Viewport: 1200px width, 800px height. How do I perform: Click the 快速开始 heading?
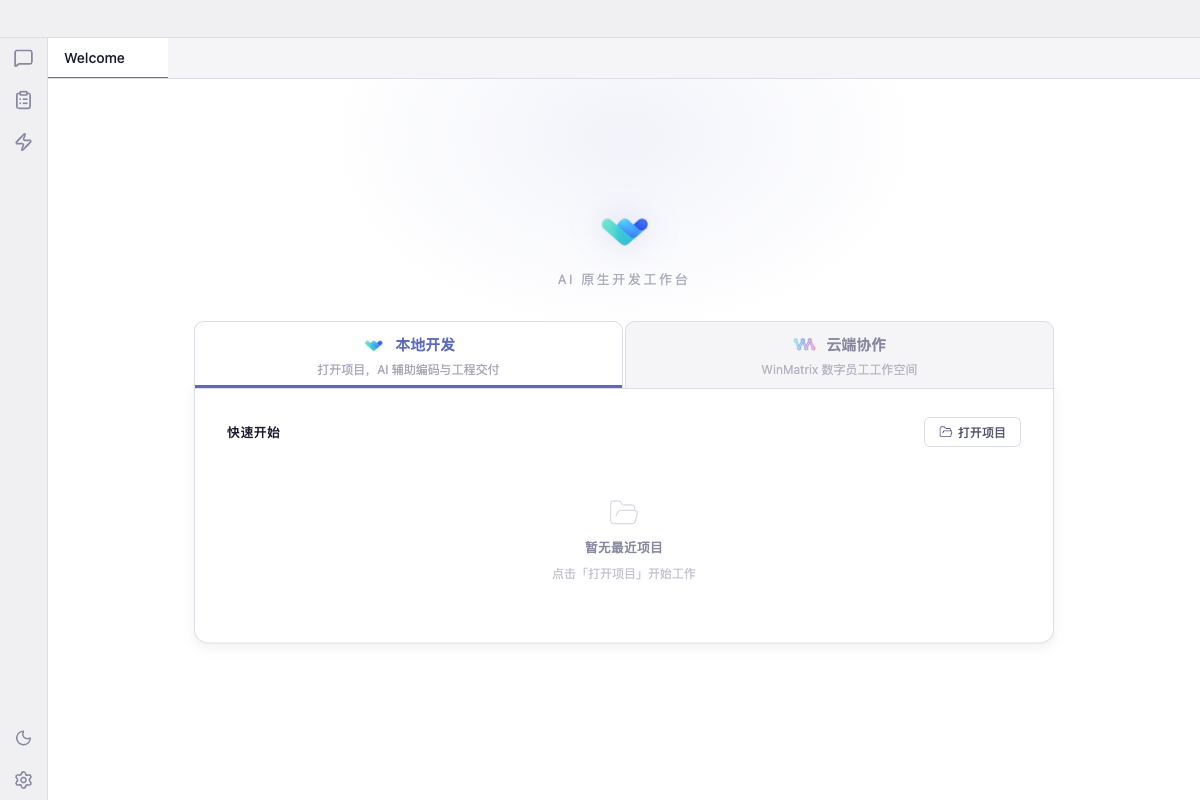253,432
